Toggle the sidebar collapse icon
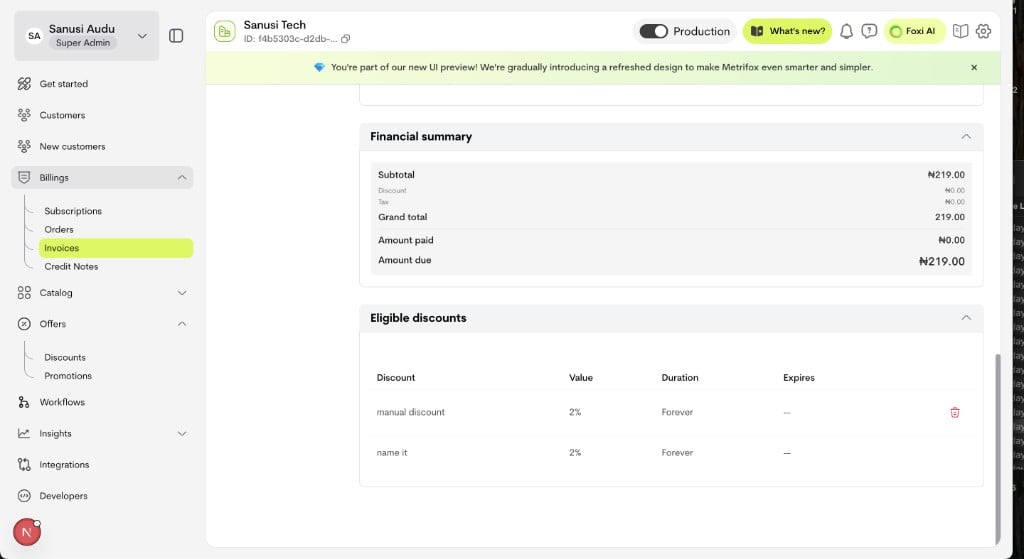Image resolution: width=1024 pixels, height=559 pixels. click(x=176, y=35)
